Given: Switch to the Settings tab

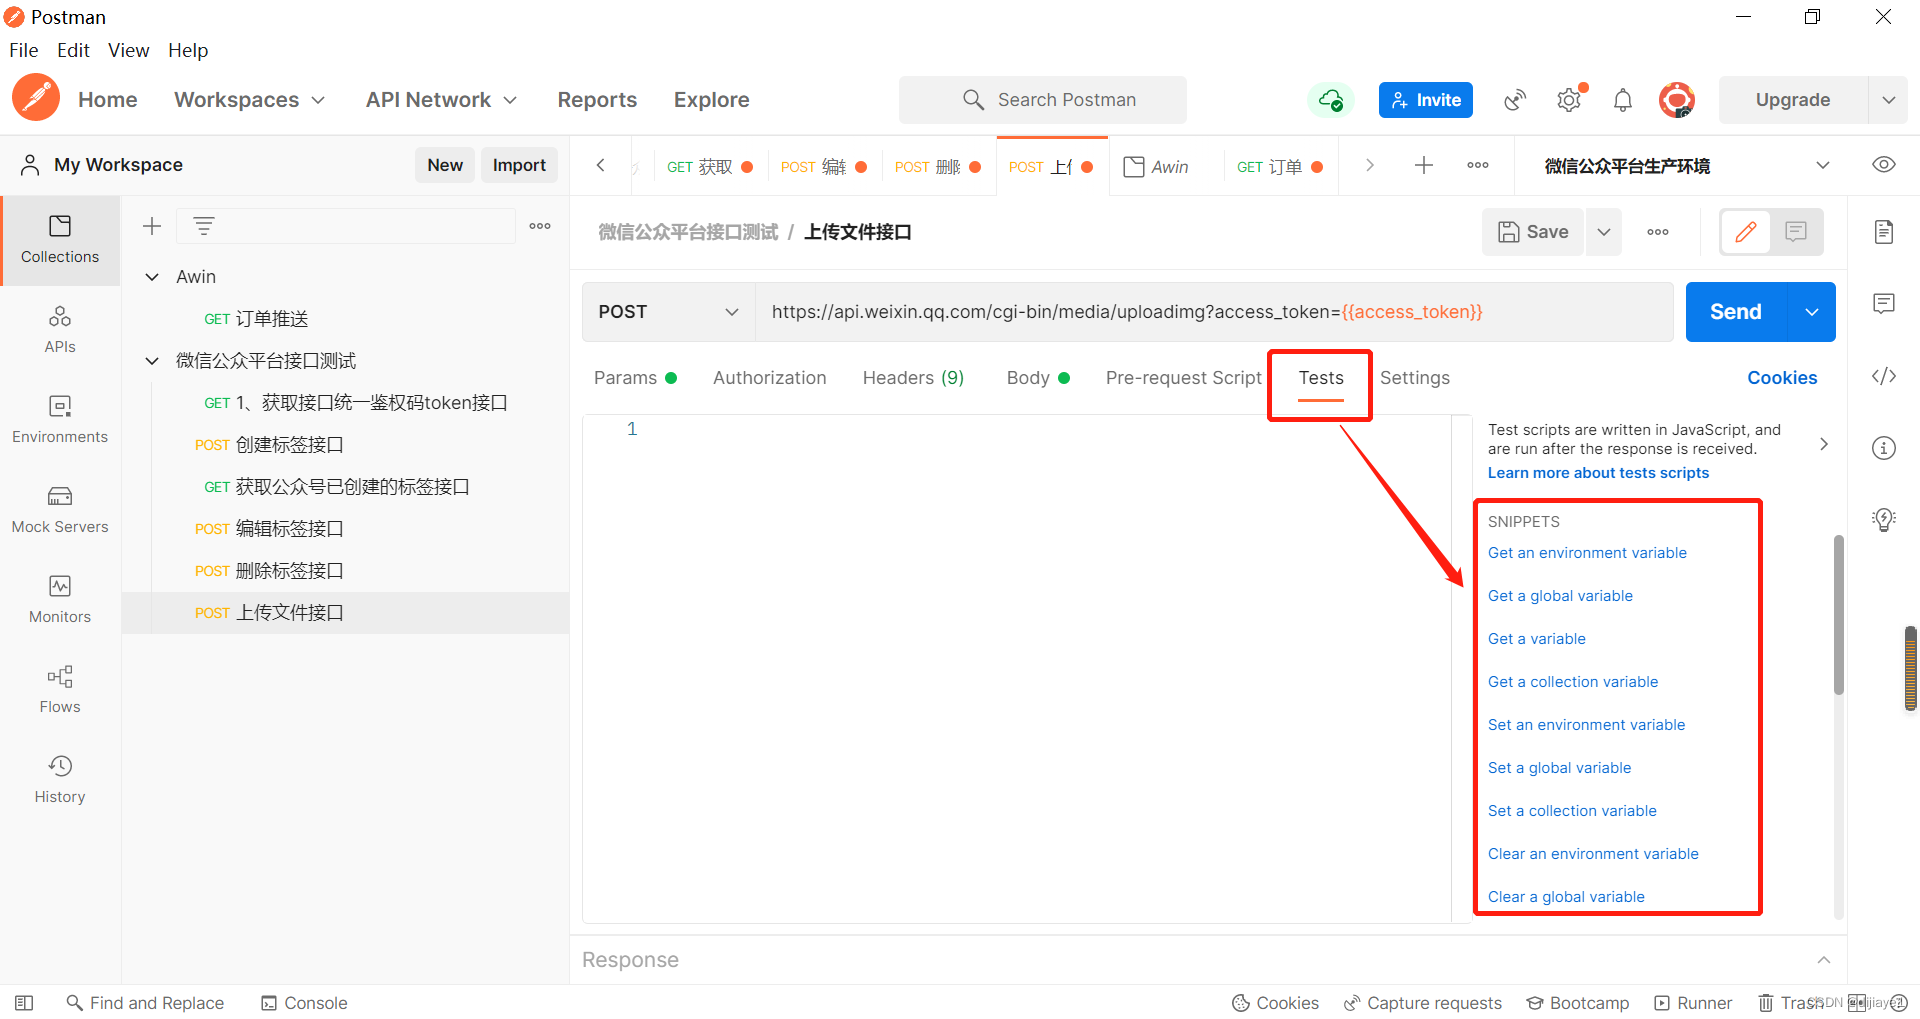Looking at the screenshot, I should 1415,378.
